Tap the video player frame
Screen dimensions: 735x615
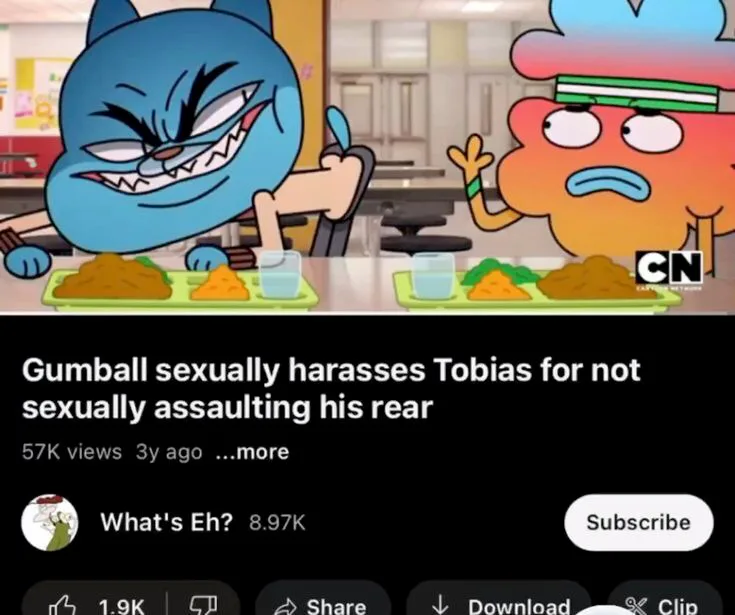(368, 155)
